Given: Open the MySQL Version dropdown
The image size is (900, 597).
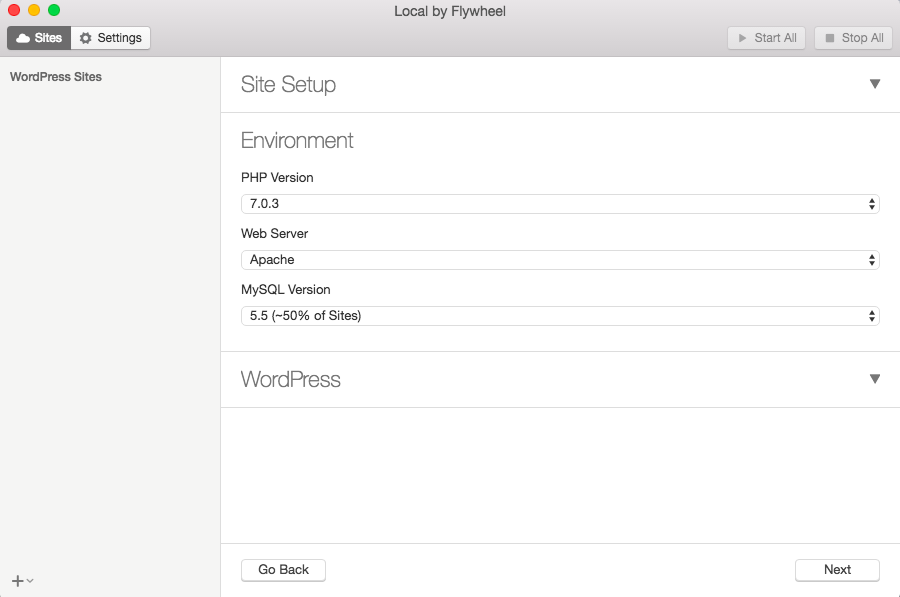Looking at the screenshot, I should tap(560, 316).
